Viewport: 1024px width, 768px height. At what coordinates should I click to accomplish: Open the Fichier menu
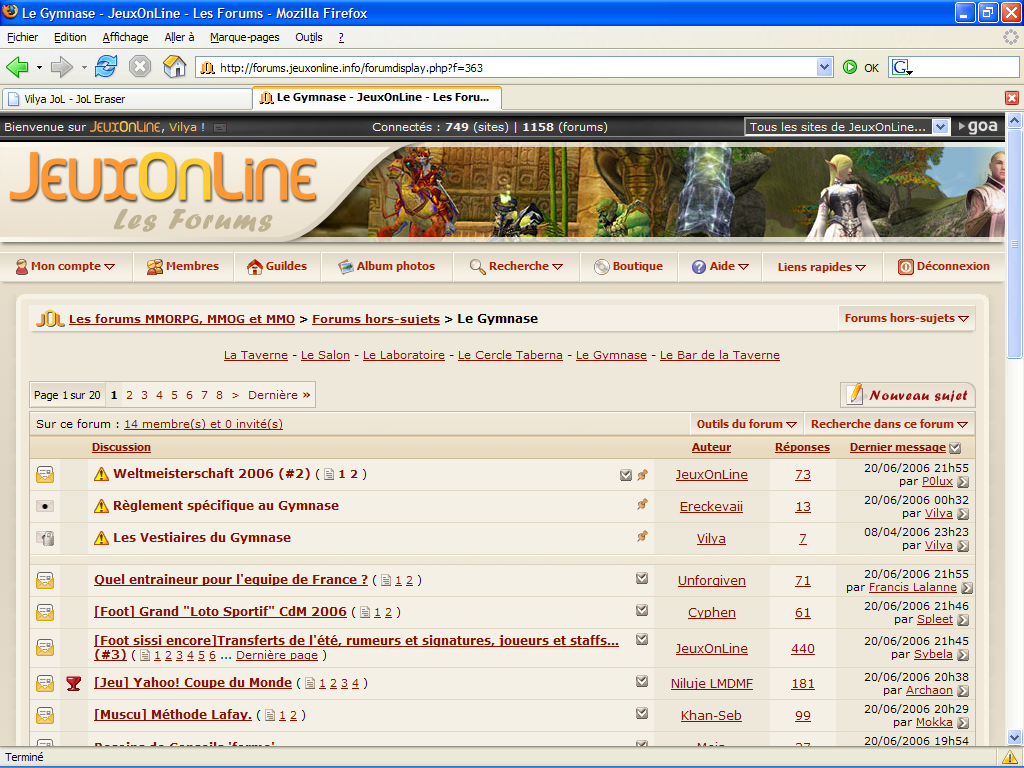point(23,37)
